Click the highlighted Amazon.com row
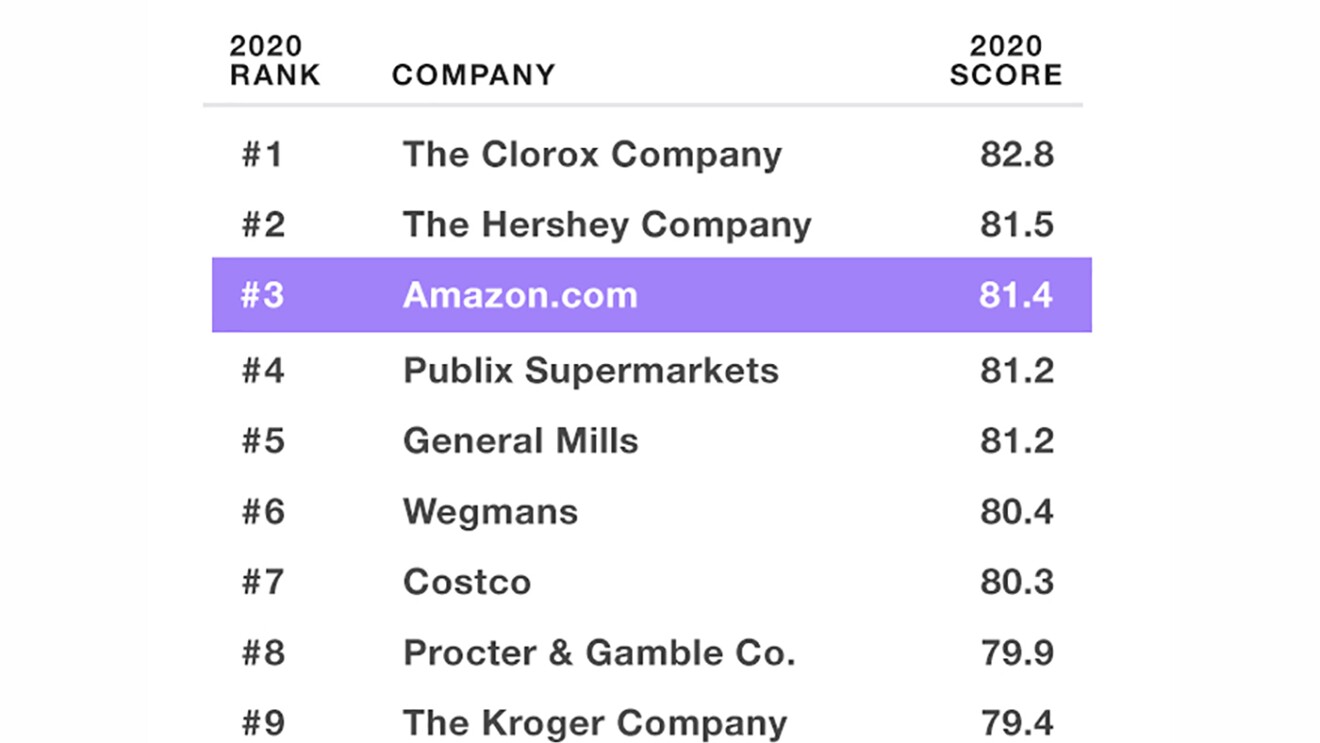Screen dimensions: 1320x743 point(651,295)
